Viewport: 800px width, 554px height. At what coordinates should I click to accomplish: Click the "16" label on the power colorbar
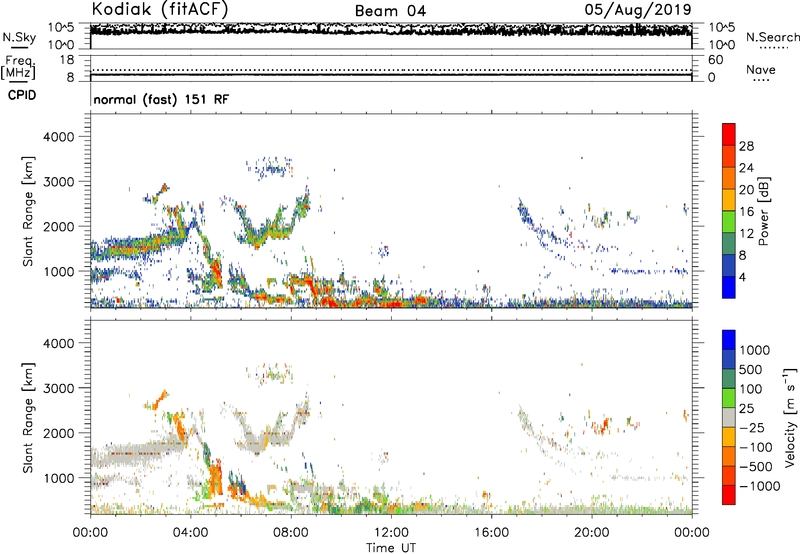coord(746,212)
